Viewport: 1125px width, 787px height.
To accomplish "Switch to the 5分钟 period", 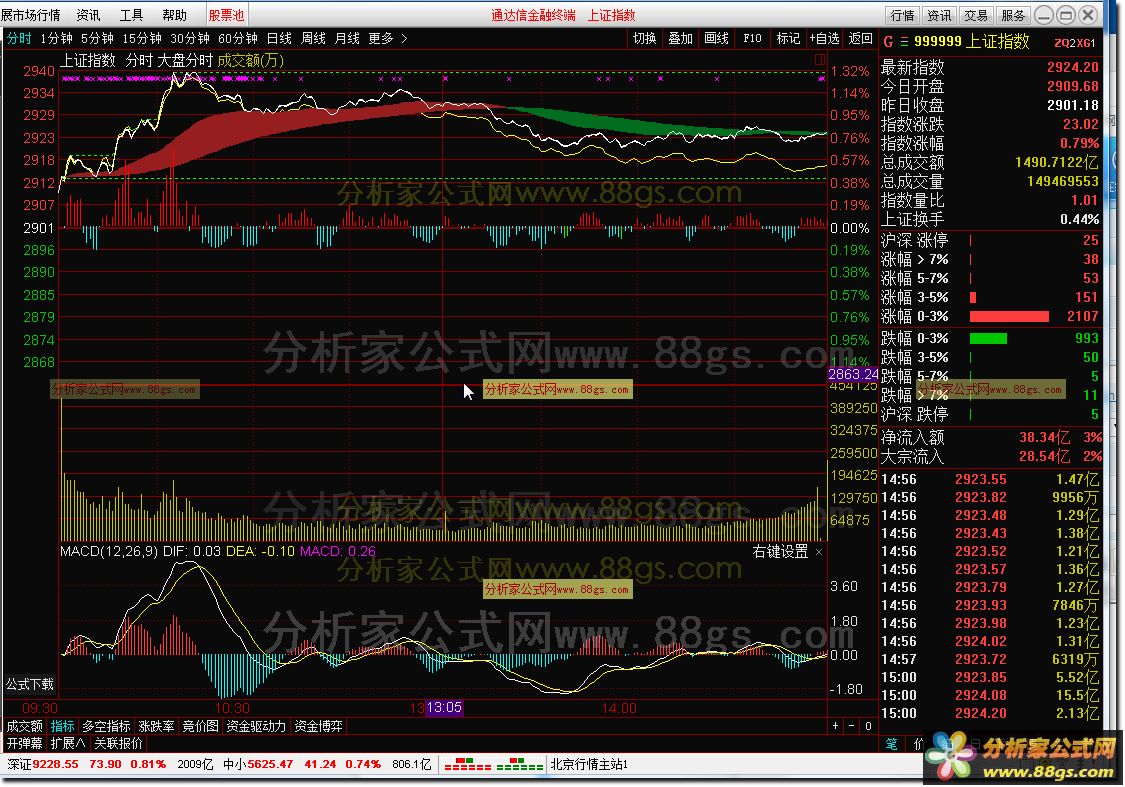I will (x=97, y=39).
